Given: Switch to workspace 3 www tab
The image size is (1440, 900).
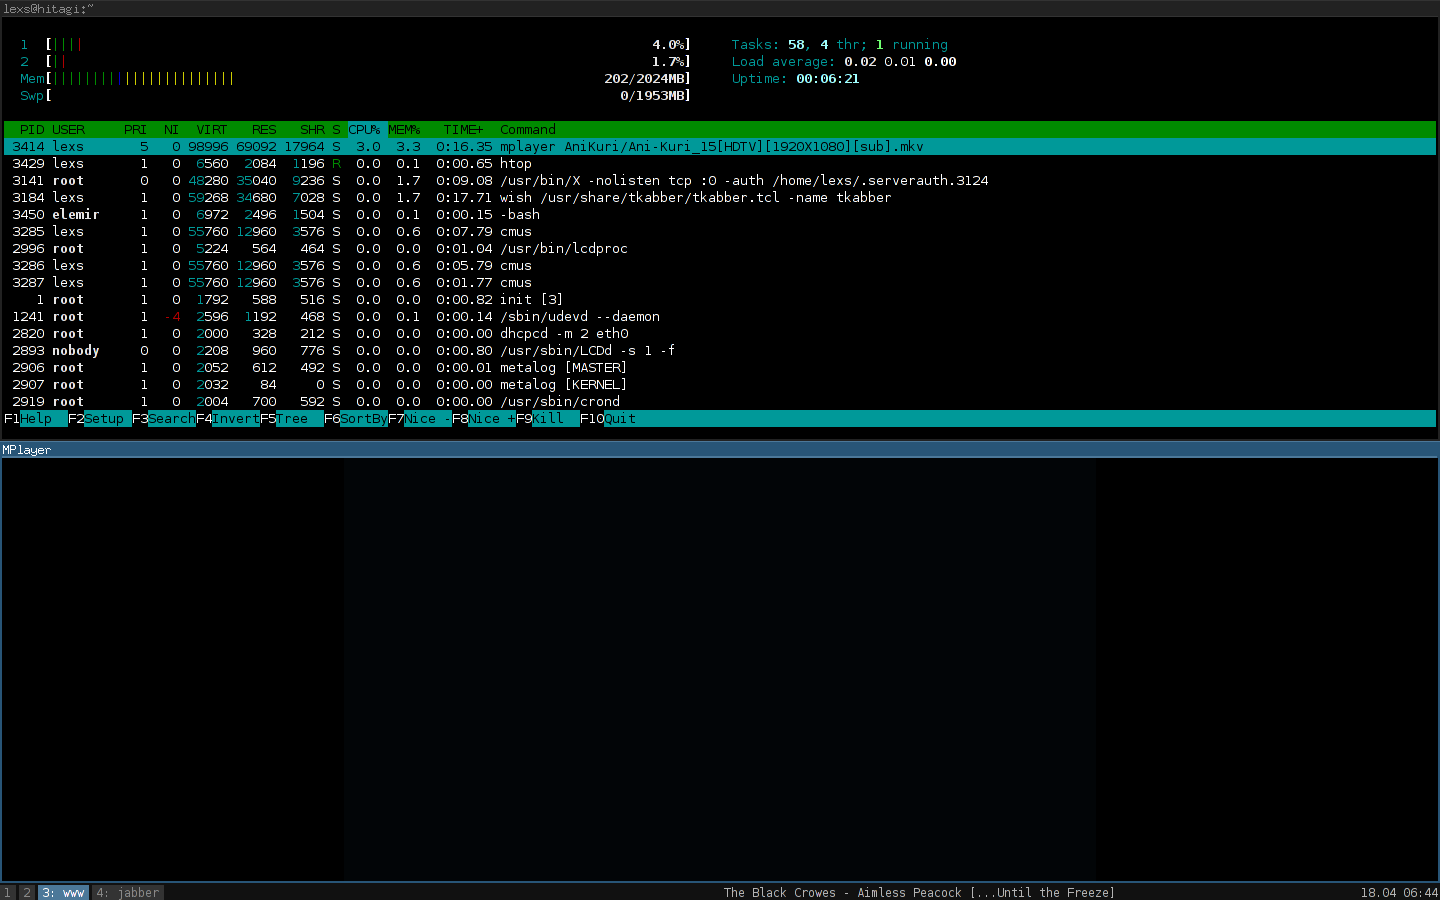Looking at the screenshot, I should 63,893.
